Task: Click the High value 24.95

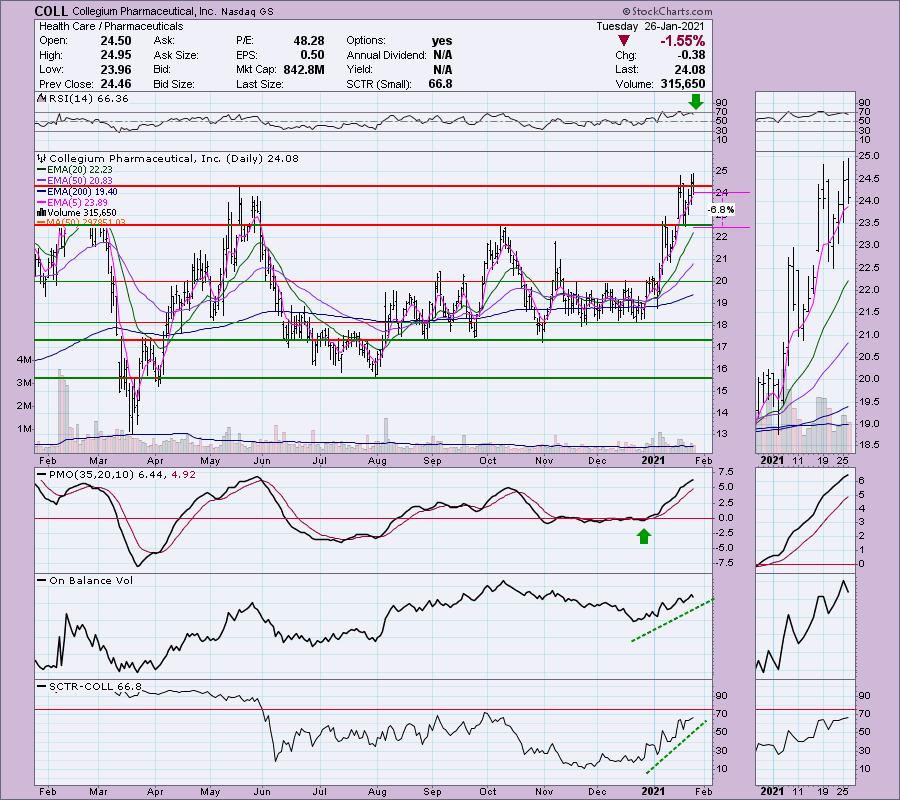Action: coord(117,55)
